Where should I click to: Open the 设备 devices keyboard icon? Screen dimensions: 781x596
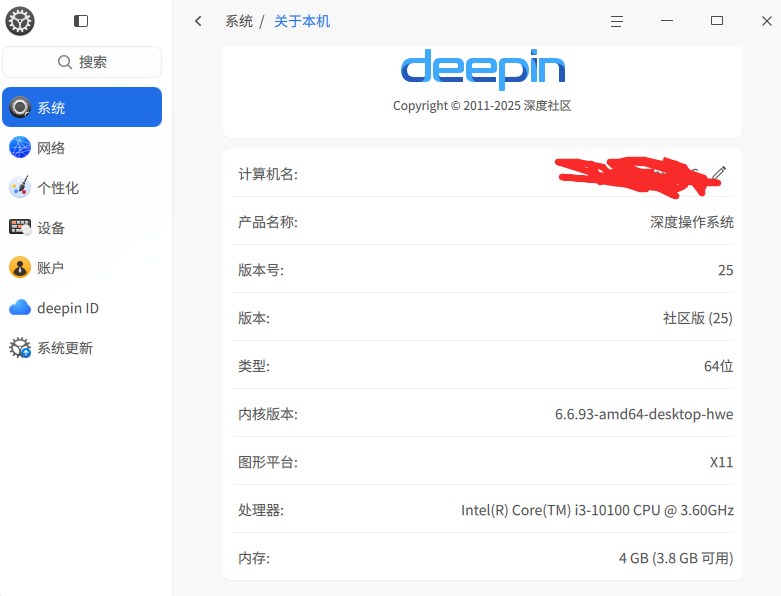point(20,228)
